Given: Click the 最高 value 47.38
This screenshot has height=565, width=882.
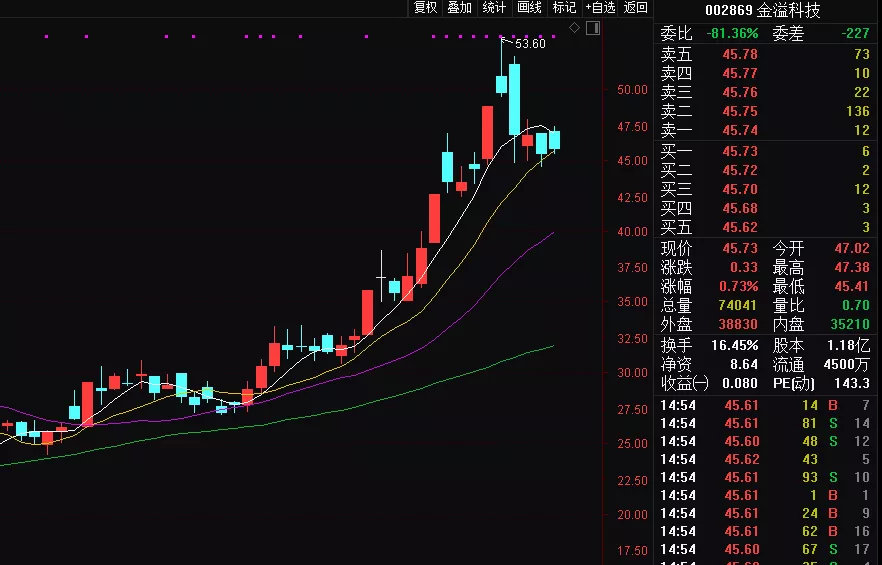Looking at the screenshot, I should tap(852, 267).
